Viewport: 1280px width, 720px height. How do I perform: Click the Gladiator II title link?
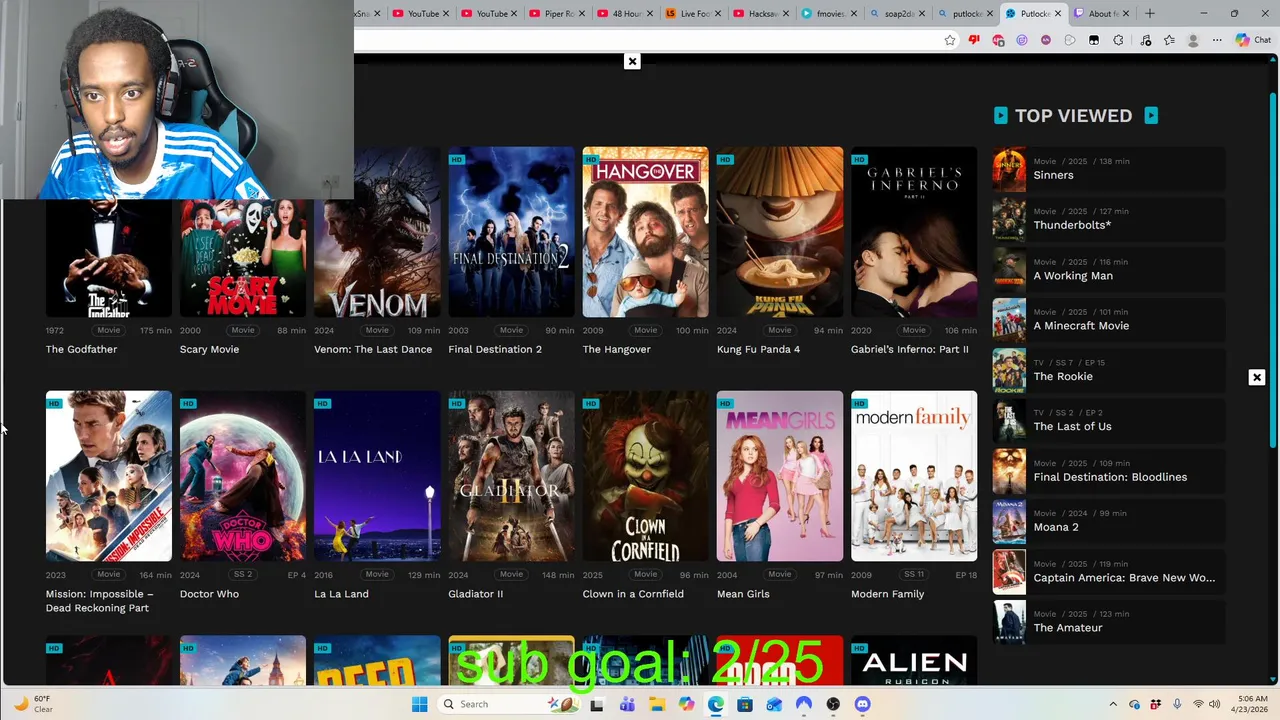coord(475,594)
